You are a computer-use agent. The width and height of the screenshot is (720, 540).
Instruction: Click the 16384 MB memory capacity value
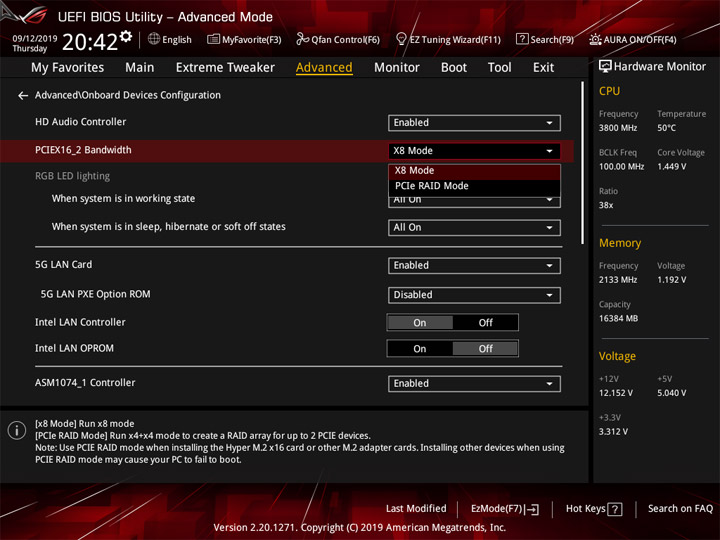[618, 319]
